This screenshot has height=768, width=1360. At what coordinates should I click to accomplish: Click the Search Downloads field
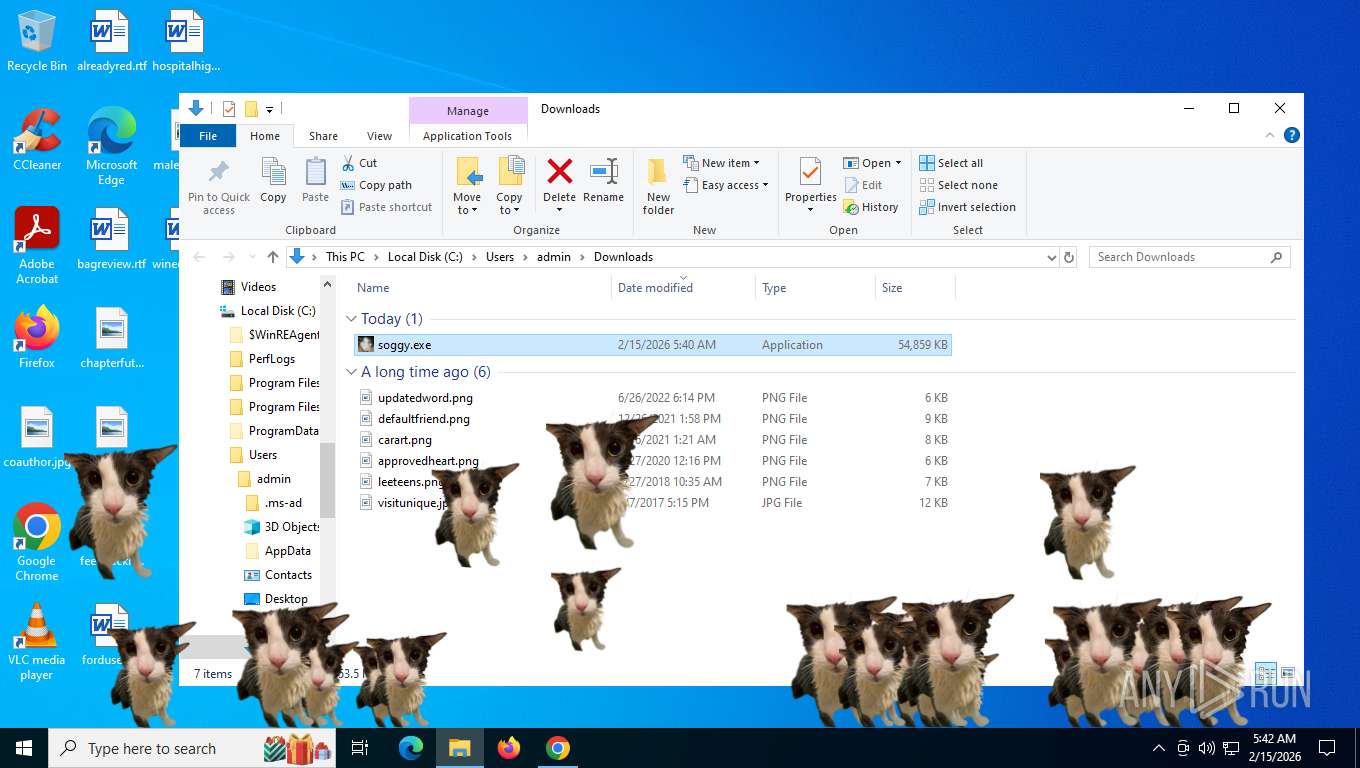click(1189, 257)
